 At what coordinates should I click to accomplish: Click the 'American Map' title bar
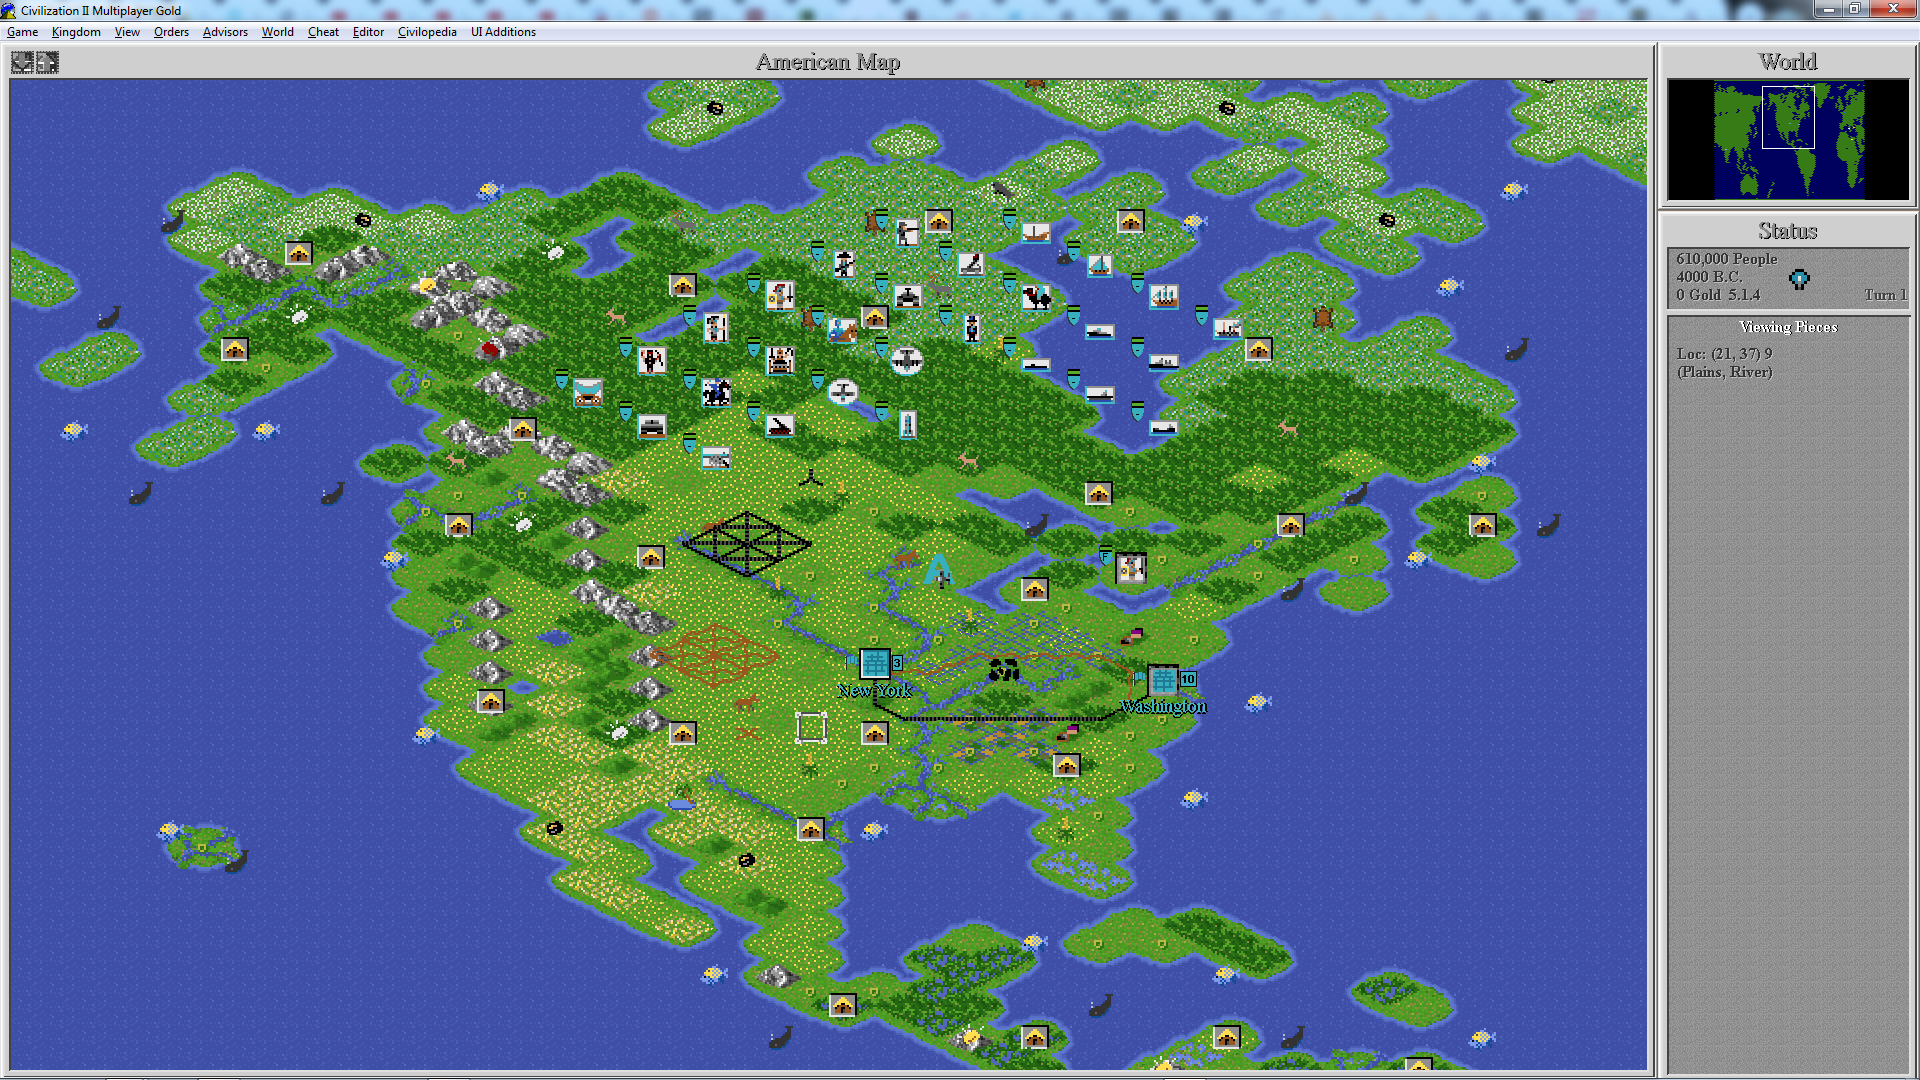(x=828, y=62)
